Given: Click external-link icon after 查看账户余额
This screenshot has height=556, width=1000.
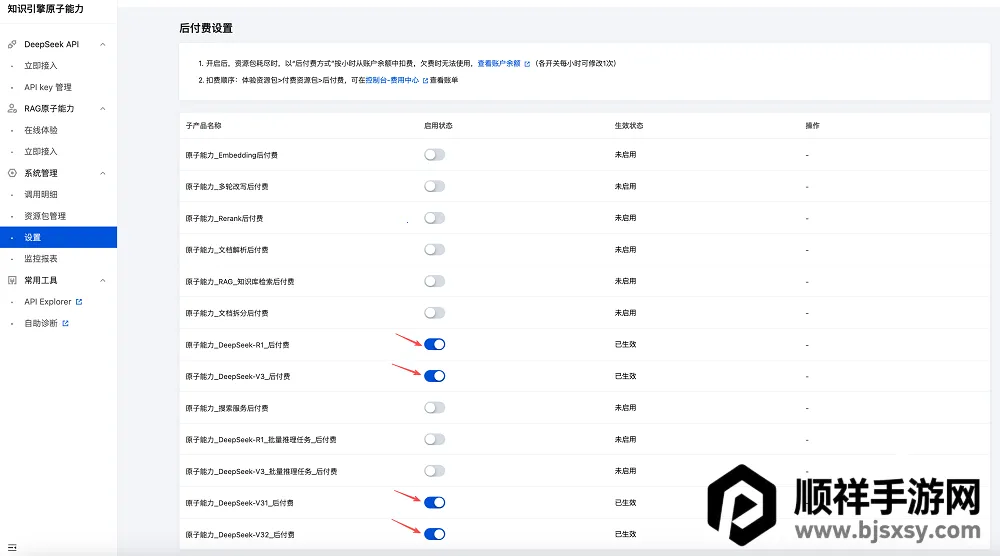Looking at the screenshot, I should 527,64.
